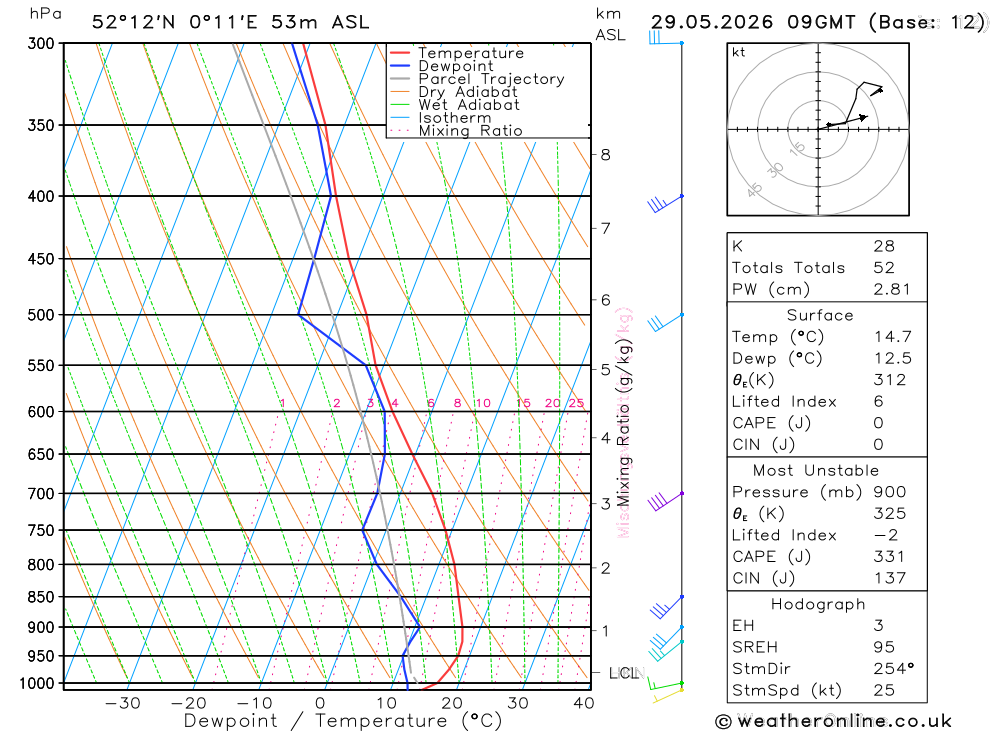Click the Hodograph section heading
This screenshot has width=1000, height=733.
(818, 604)
